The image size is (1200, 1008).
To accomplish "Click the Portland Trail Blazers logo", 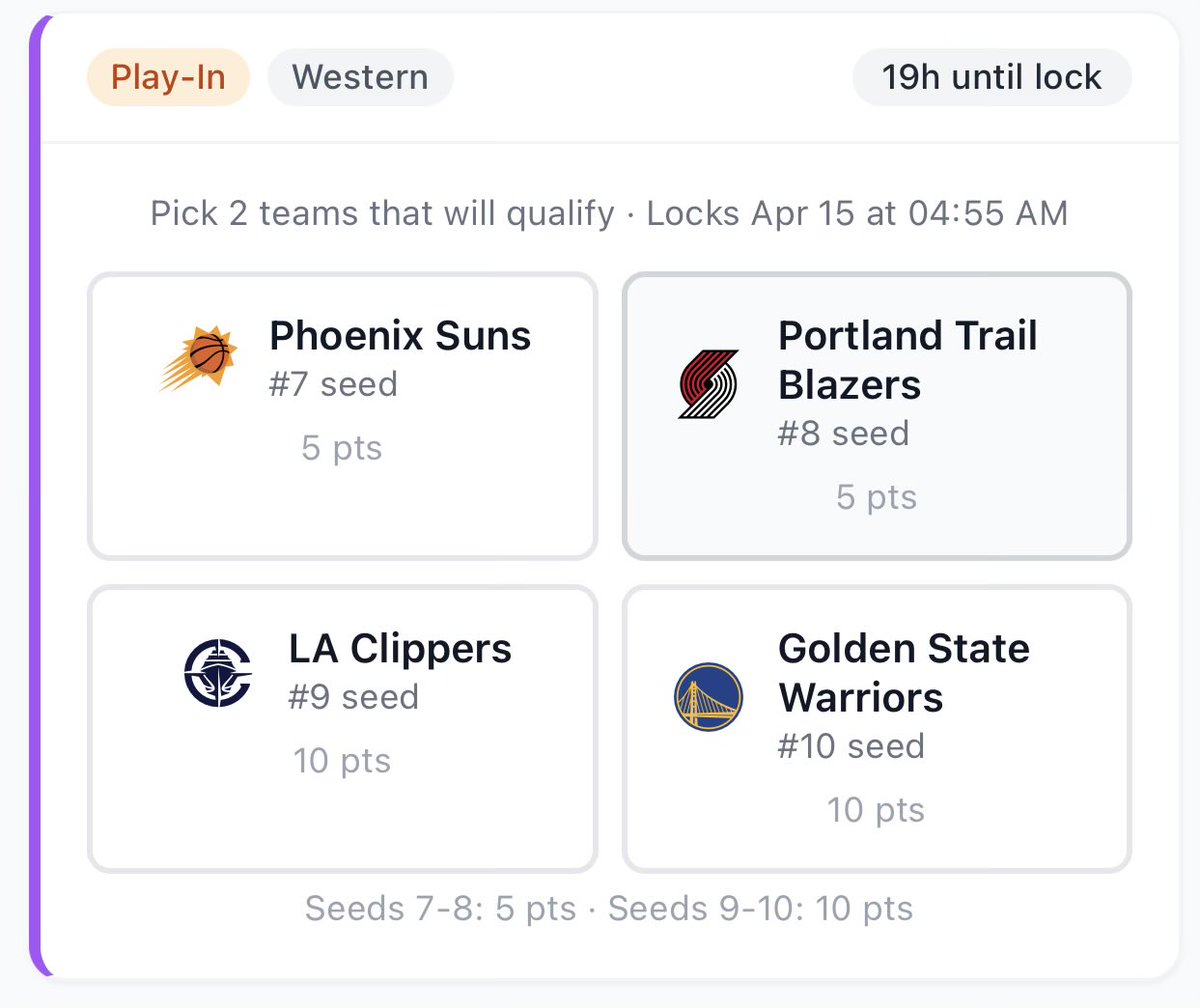I will click(x=708, y=384).
